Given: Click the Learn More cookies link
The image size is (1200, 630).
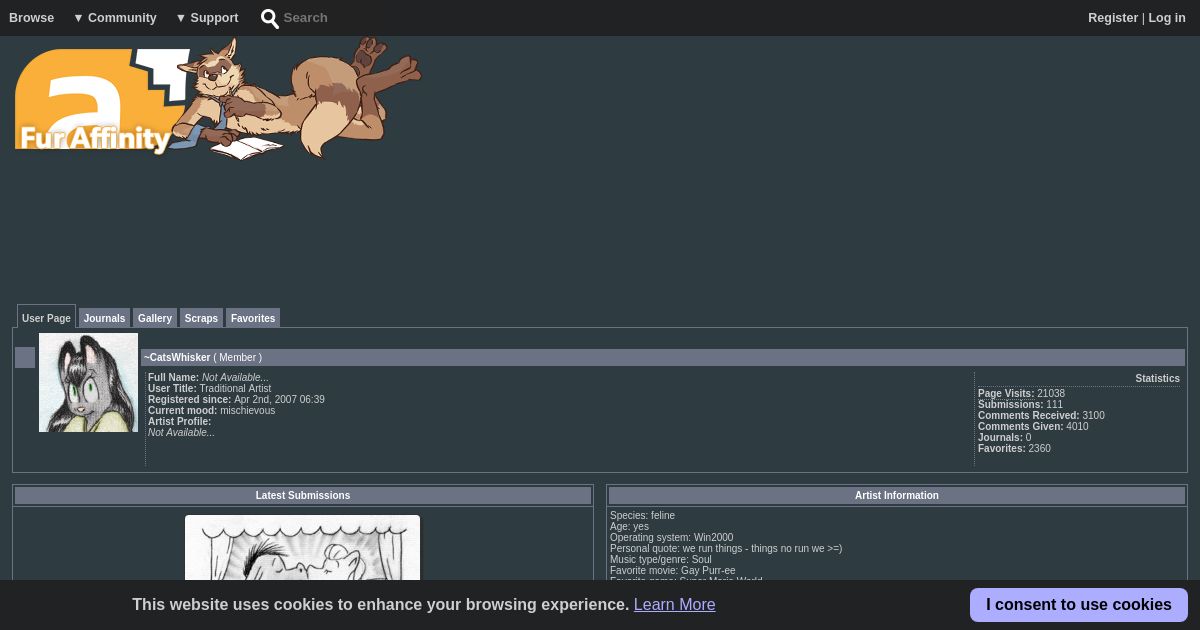Looking at the screenshot, I should pyautogui.click(x=674, y=604).
